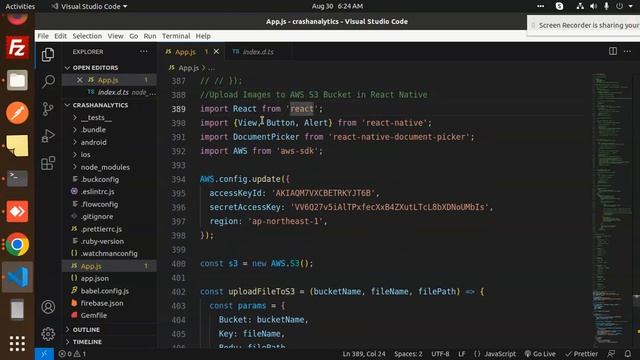Image resolution: width=640 pixels, height=360 pixels.
Task: Close the App.js editor tab
Action: [216, 52]
